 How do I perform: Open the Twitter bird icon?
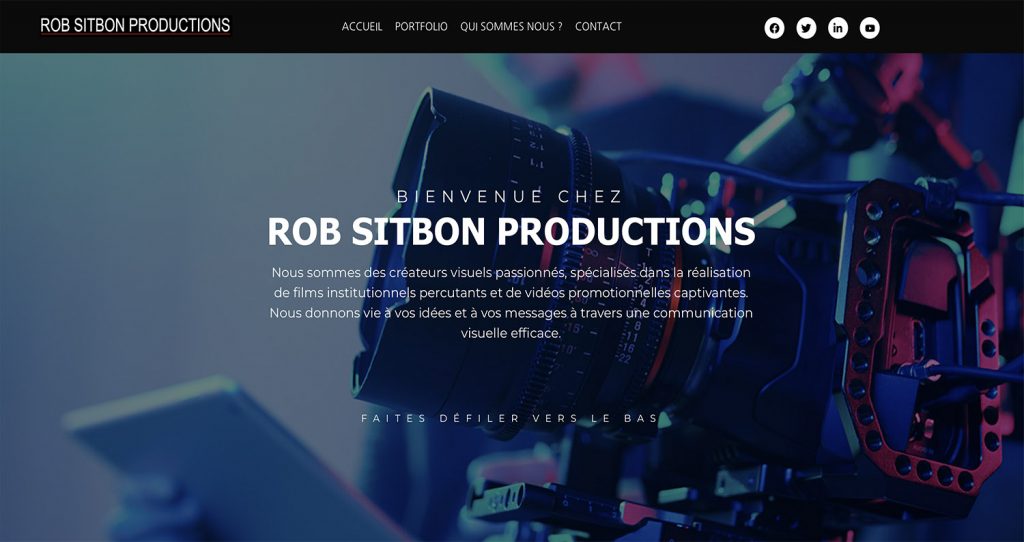tap(806, 28)
